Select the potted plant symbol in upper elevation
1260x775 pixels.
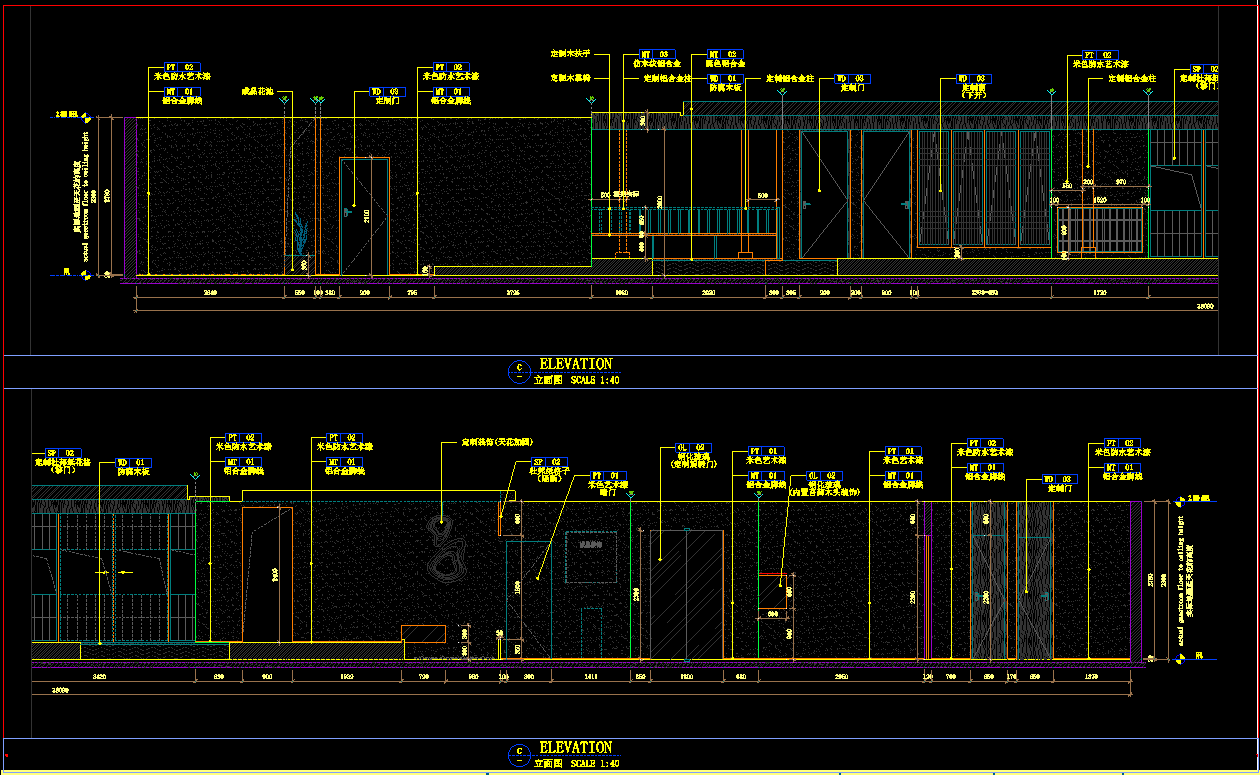point(301,239)
